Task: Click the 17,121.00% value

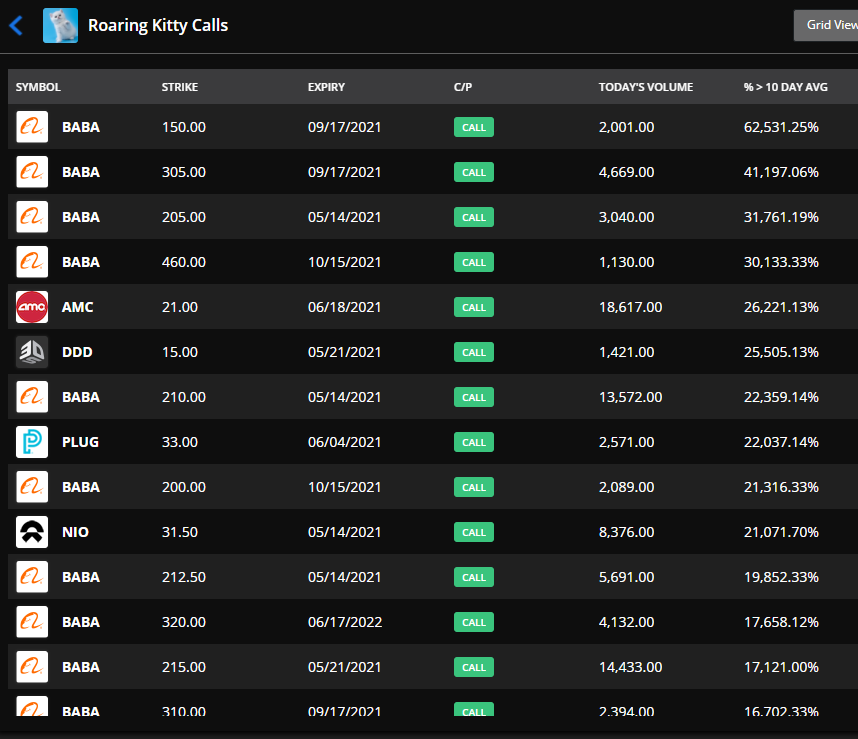Action: [x=781, y=667]
